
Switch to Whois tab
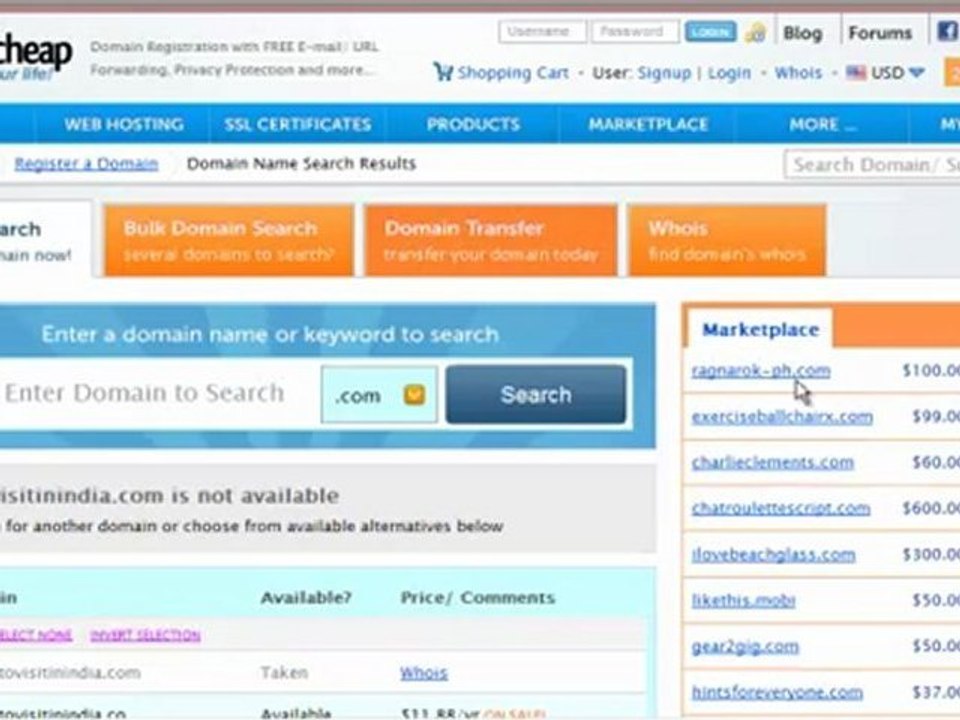pyautogui.click(x=727, y=240)
